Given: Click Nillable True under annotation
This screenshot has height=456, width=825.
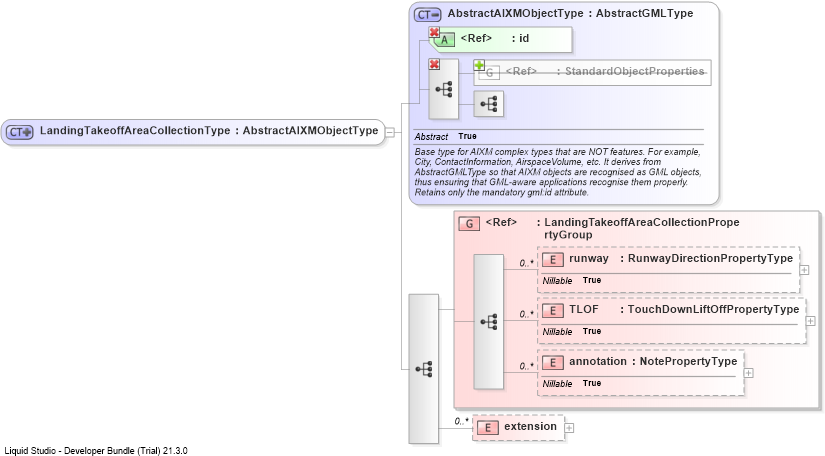Looking at the screenshot, I should (x=572, y=383).
